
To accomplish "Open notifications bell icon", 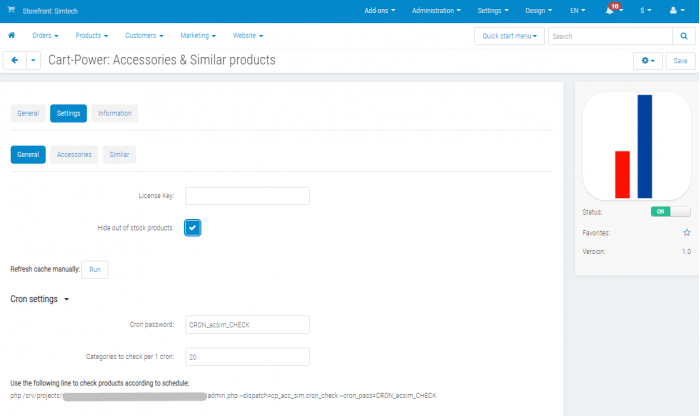I will [610, 10].
